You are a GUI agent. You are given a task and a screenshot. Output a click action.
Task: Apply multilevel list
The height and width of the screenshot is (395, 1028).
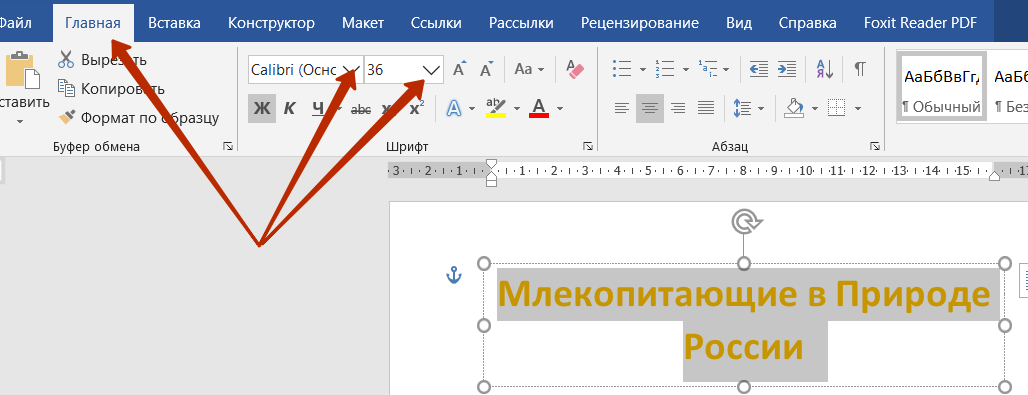click(708, 69)
